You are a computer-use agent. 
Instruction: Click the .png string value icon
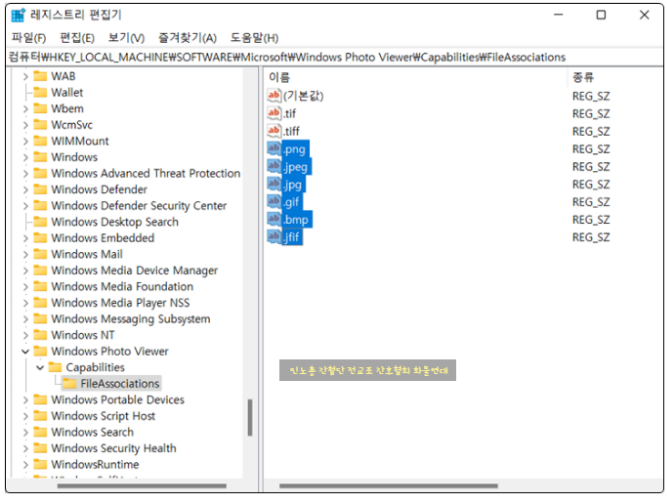click(274, 148)
